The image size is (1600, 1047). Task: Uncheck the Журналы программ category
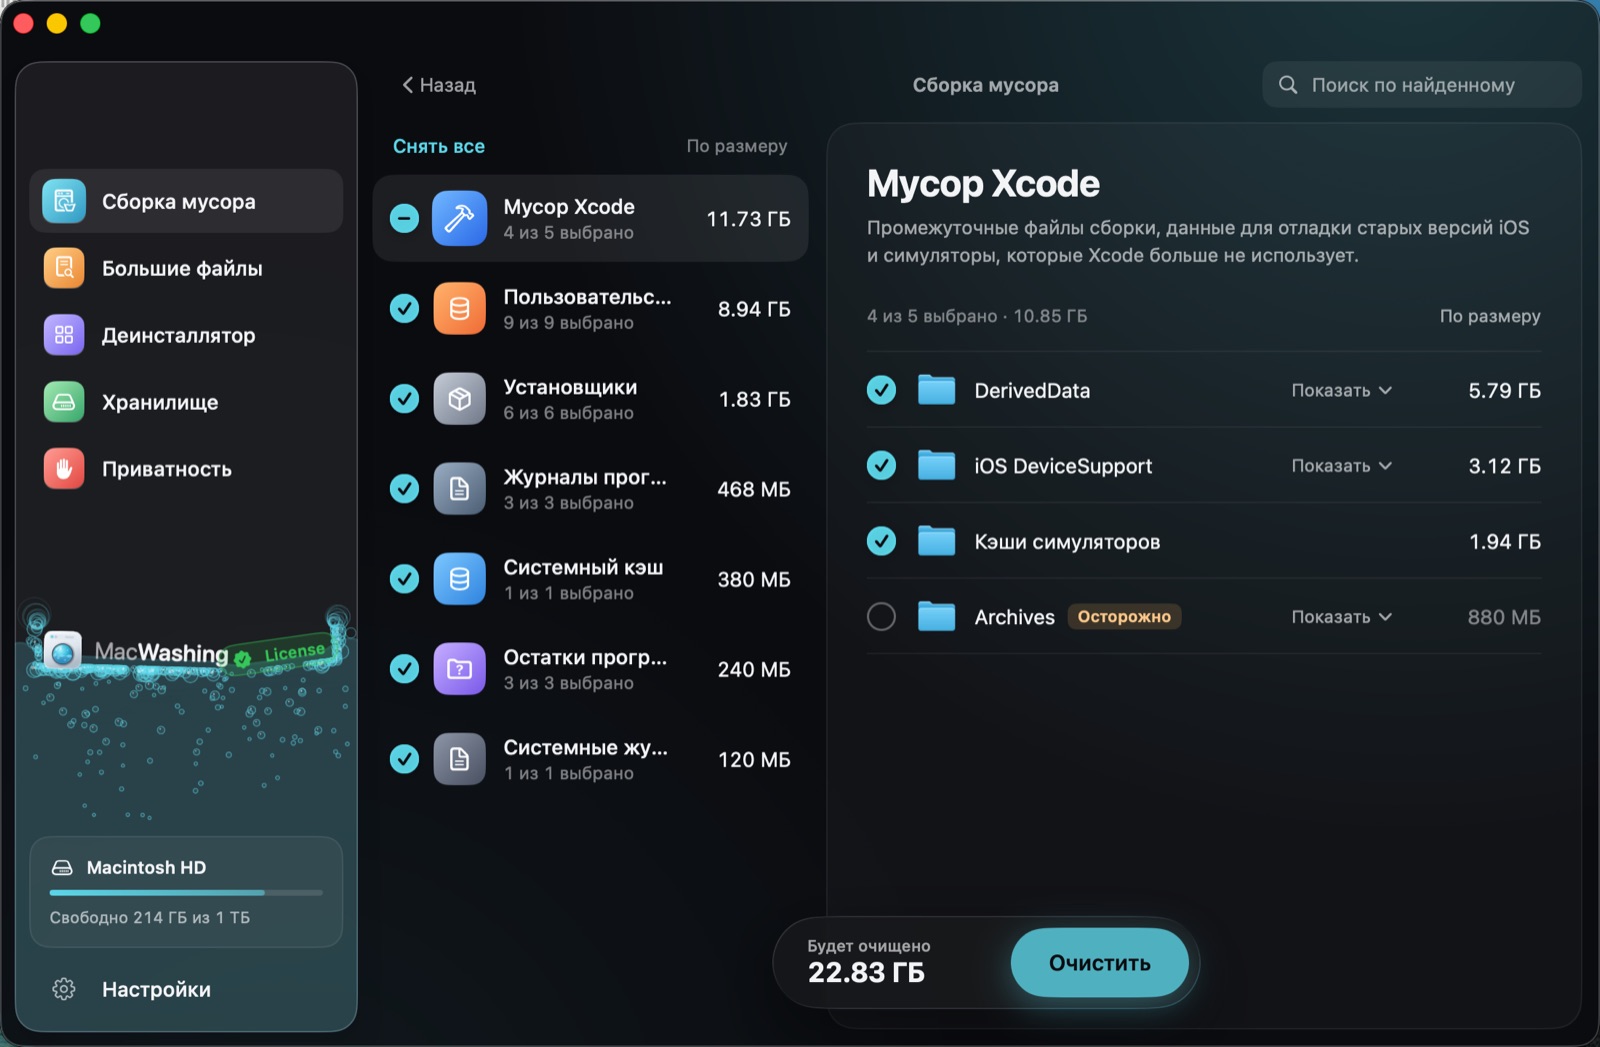[x=404, y=488]
